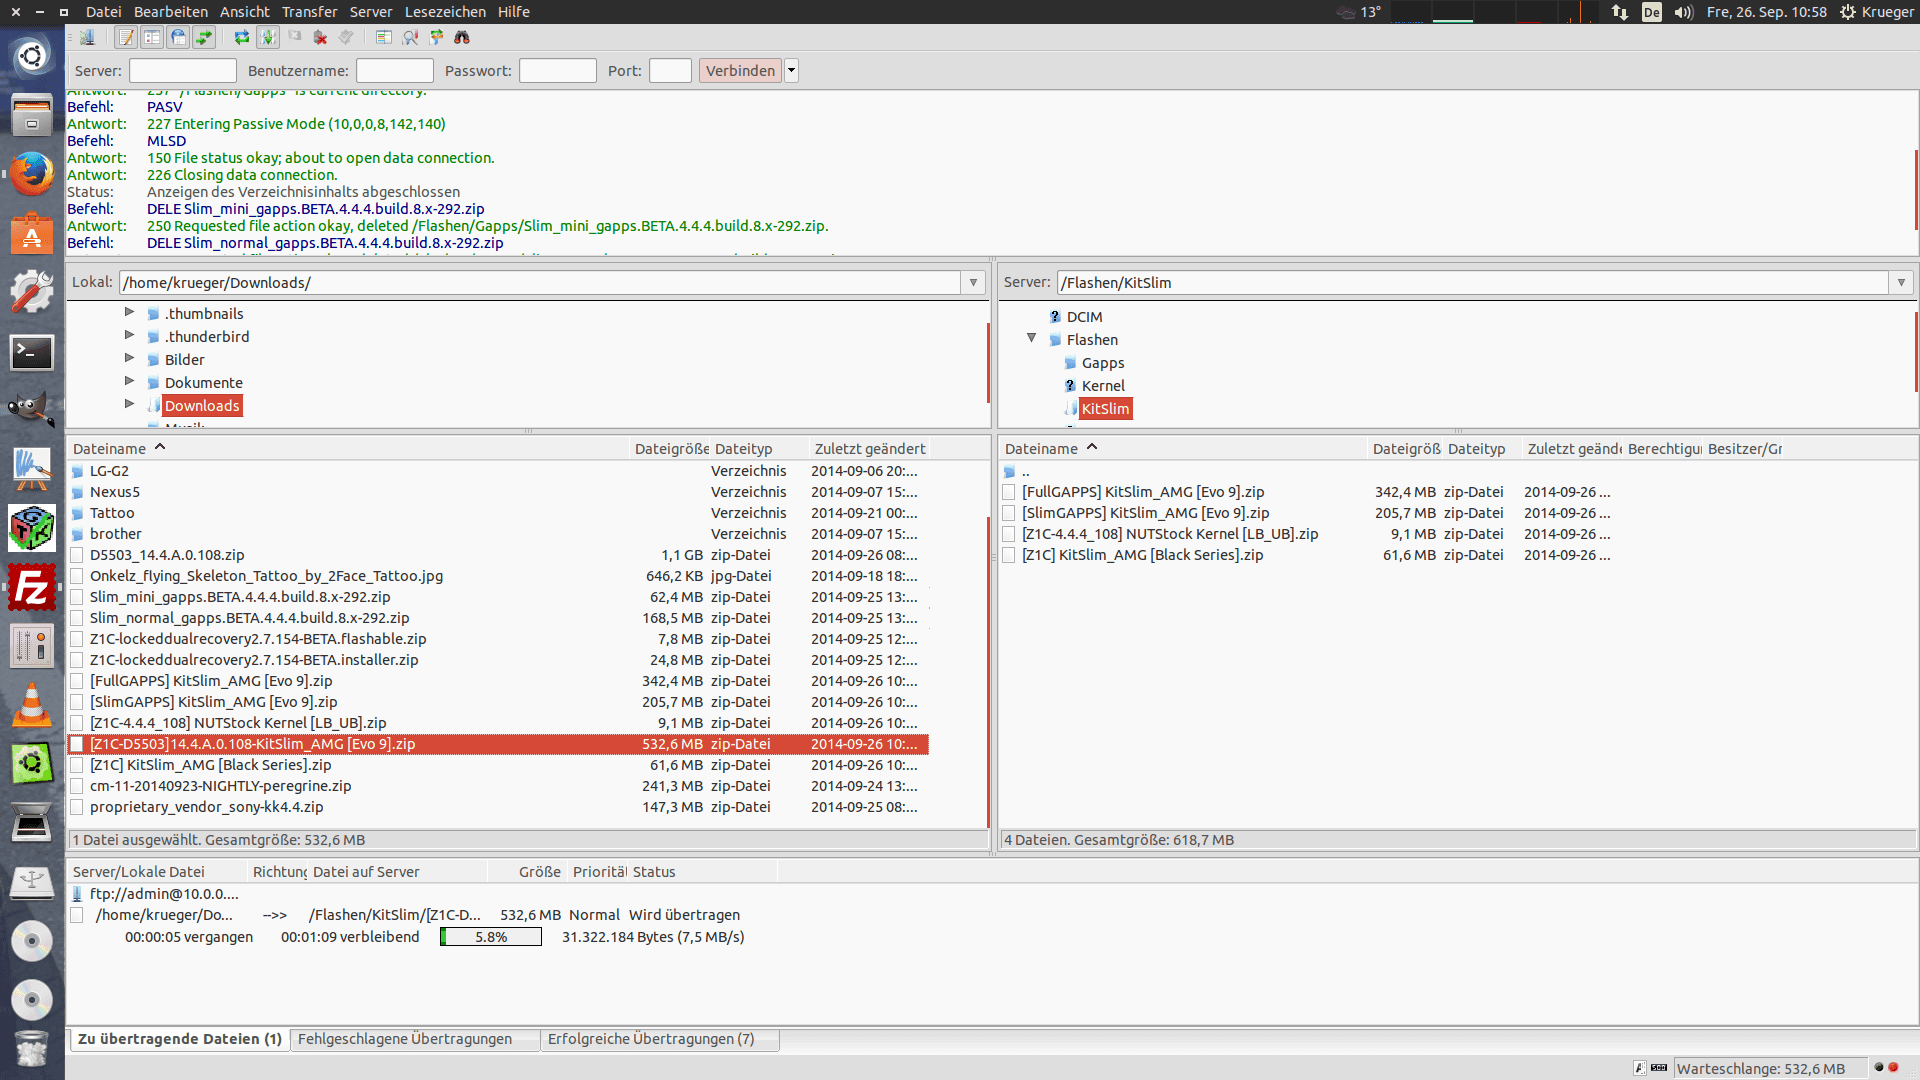Viewport: 1920px width, 1080px height.
Task: Select Zu übertragende Dateien (1) tab
Action: pyautogui.click(x=180, y=1039)
